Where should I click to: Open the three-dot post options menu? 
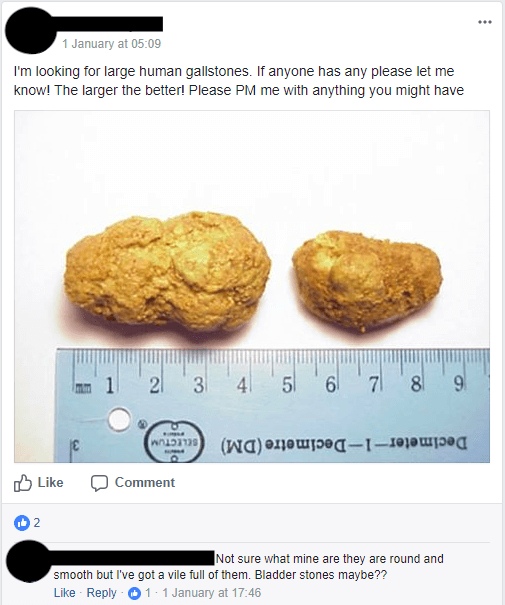point(485,22)
